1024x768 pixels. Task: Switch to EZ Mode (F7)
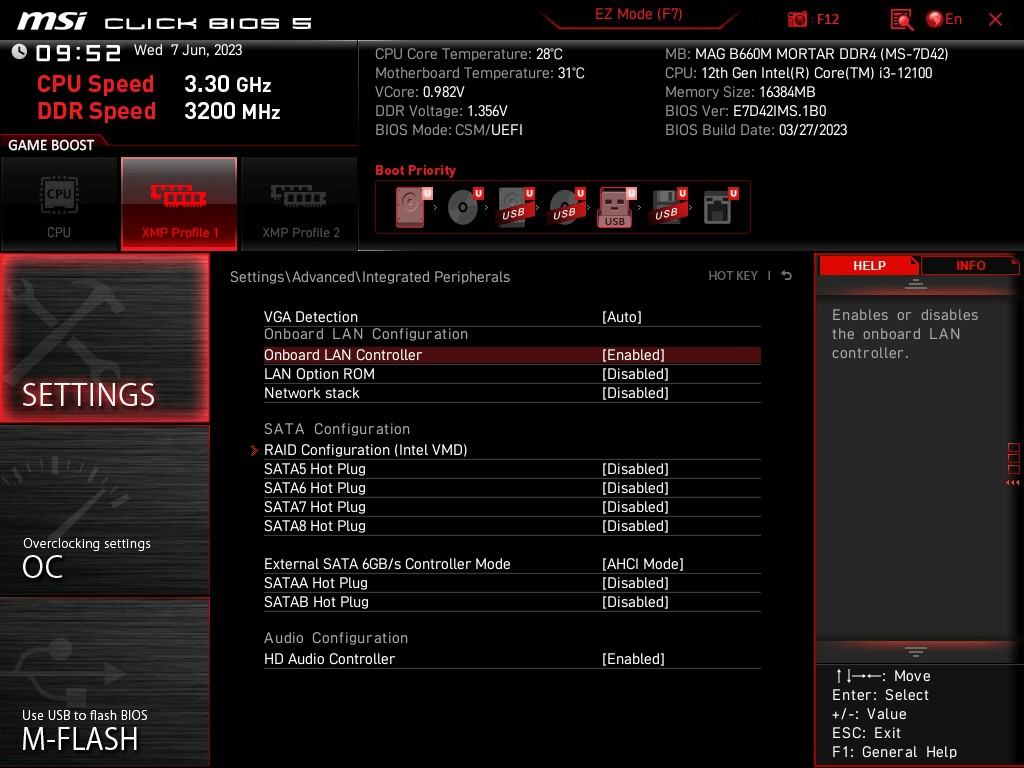pyautogui.click(x=639, y=14)
